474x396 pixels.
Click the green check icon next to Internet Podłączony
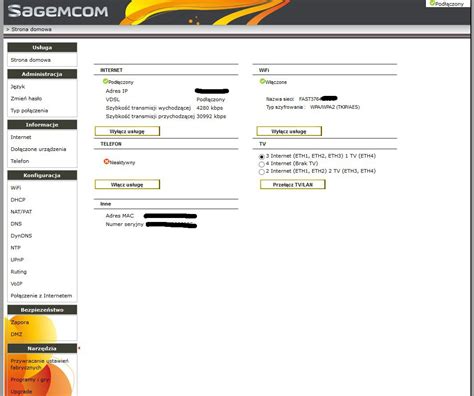click(x=105, y=81)
